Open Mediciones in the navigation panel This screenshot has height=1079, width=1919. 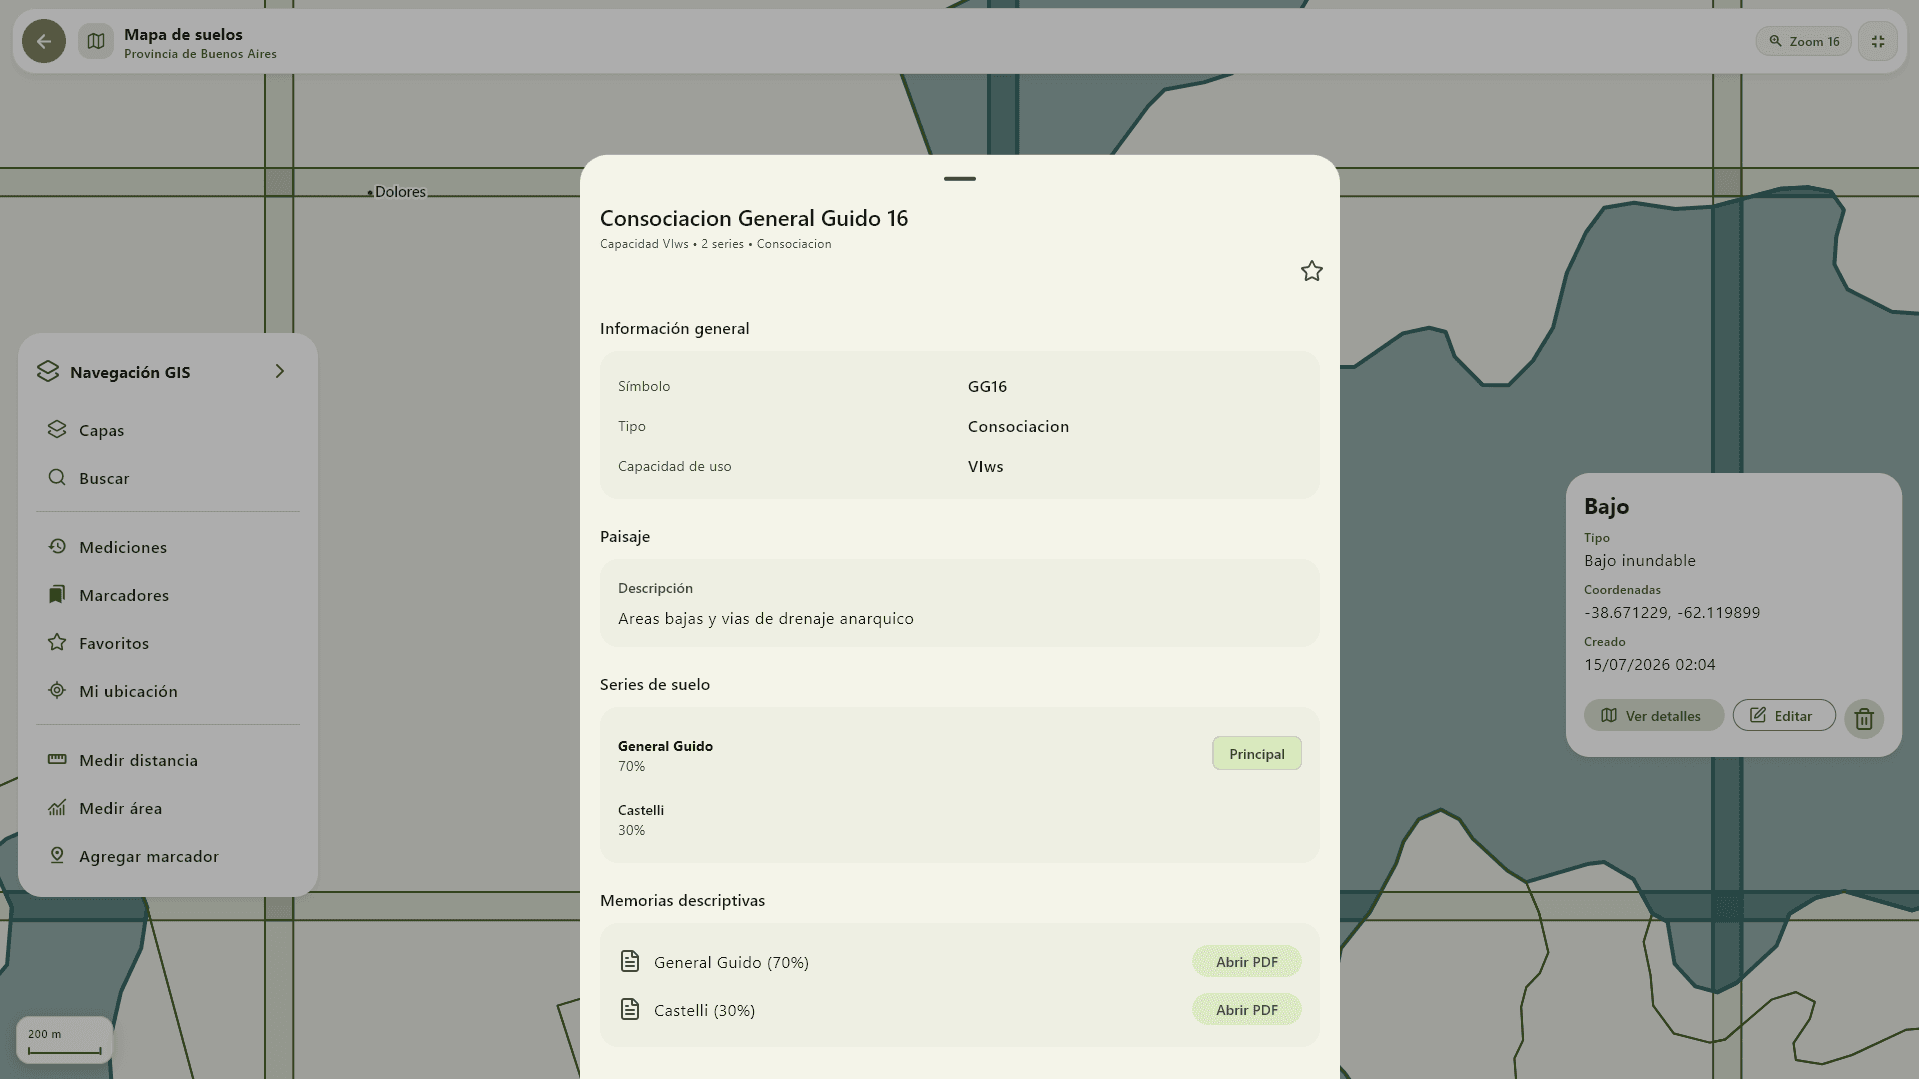168,547
